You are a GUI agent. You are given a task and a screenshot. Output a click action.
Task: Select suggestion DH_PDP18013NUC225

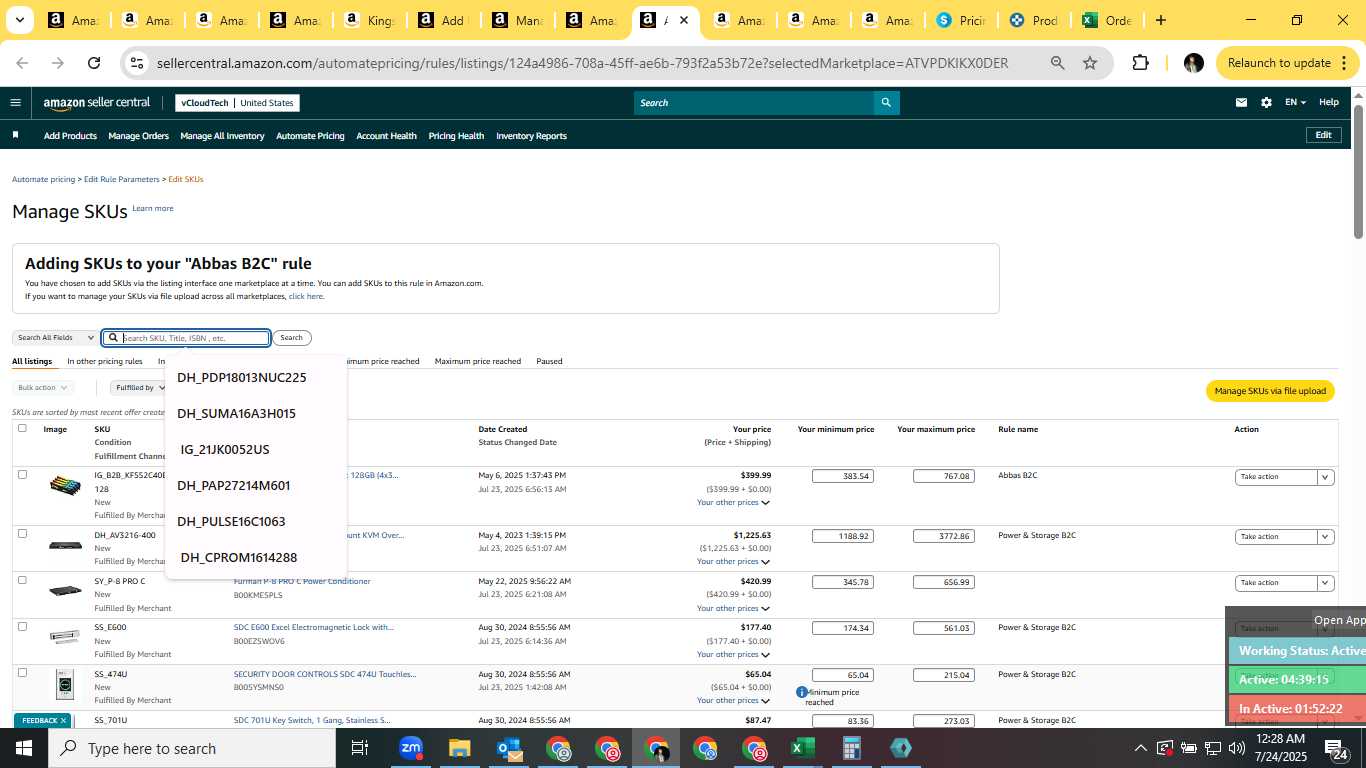point(242,378)
